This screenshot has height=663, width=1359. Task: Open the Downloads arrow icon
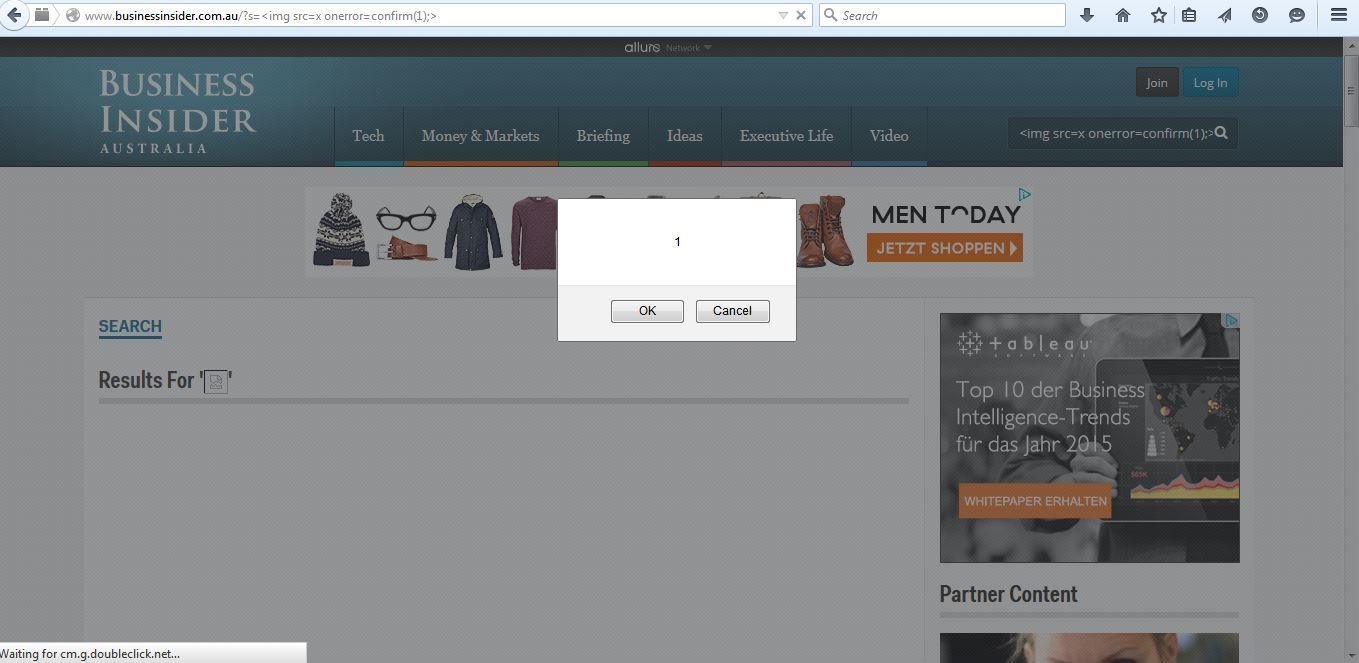(1087, 15)
